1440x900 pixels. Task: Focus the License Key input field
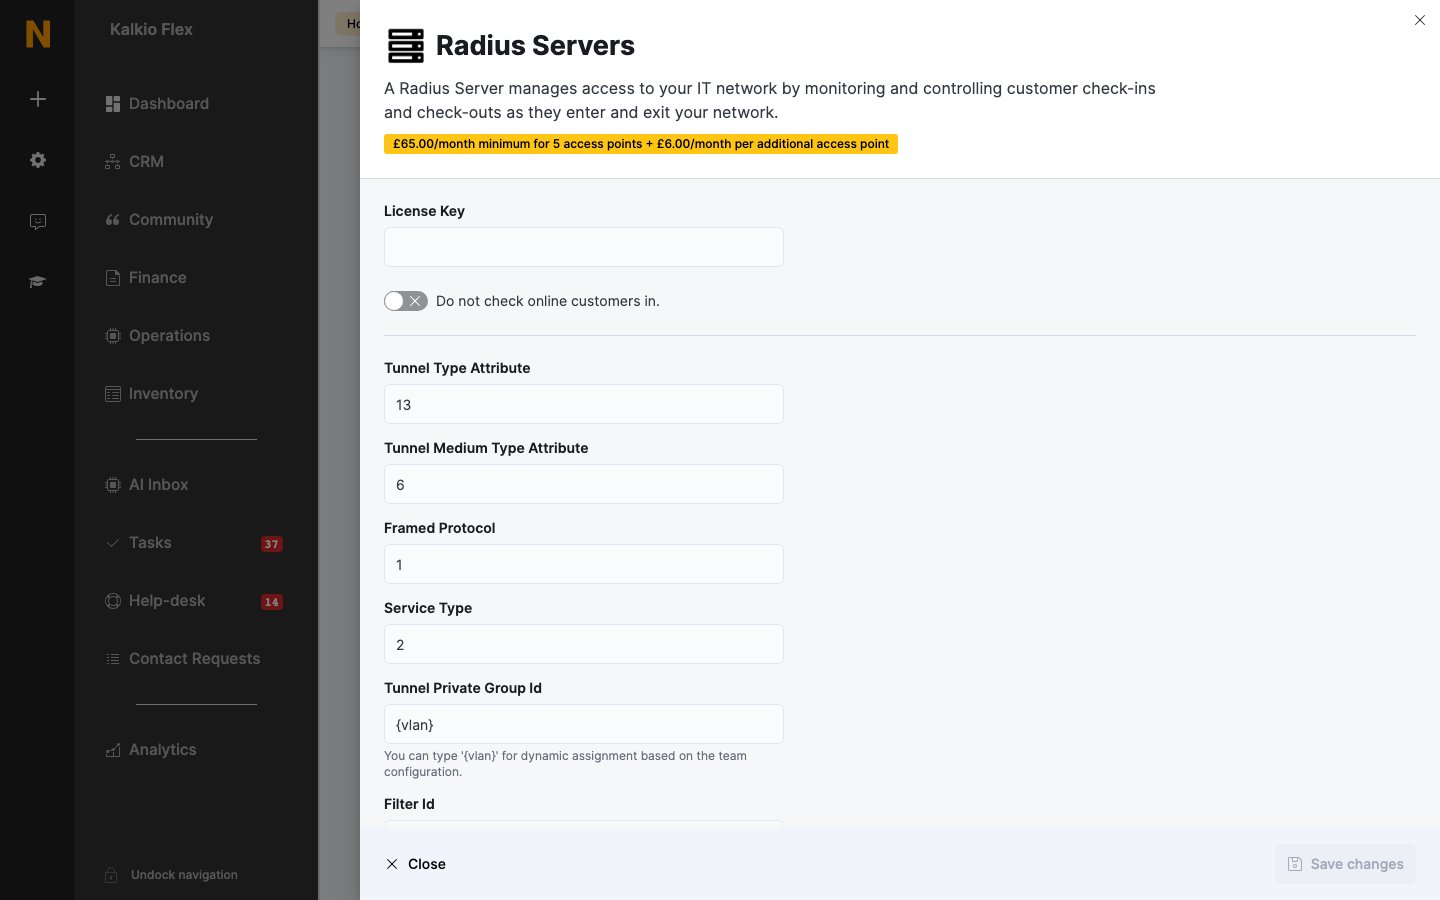(x=584, y=247)
